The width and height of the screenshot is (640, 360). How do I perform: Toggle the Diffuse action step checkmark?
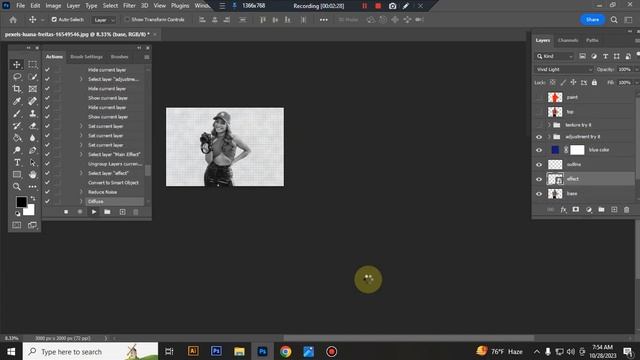pos(47,201)
